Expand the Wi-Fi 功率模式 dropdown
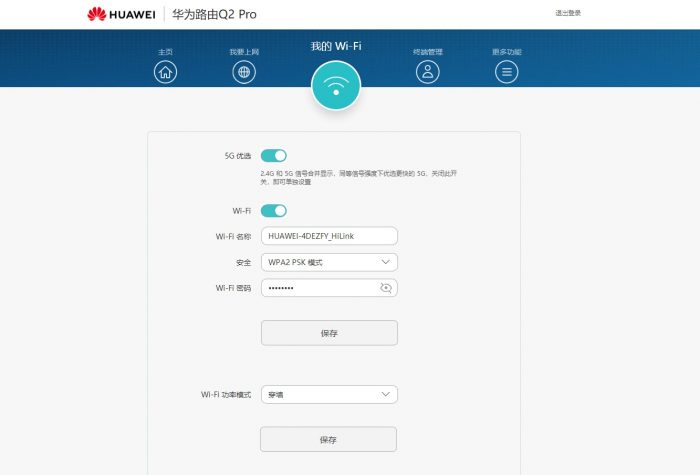700x475 pixels. pyautogui.click(x=329, y=395)
